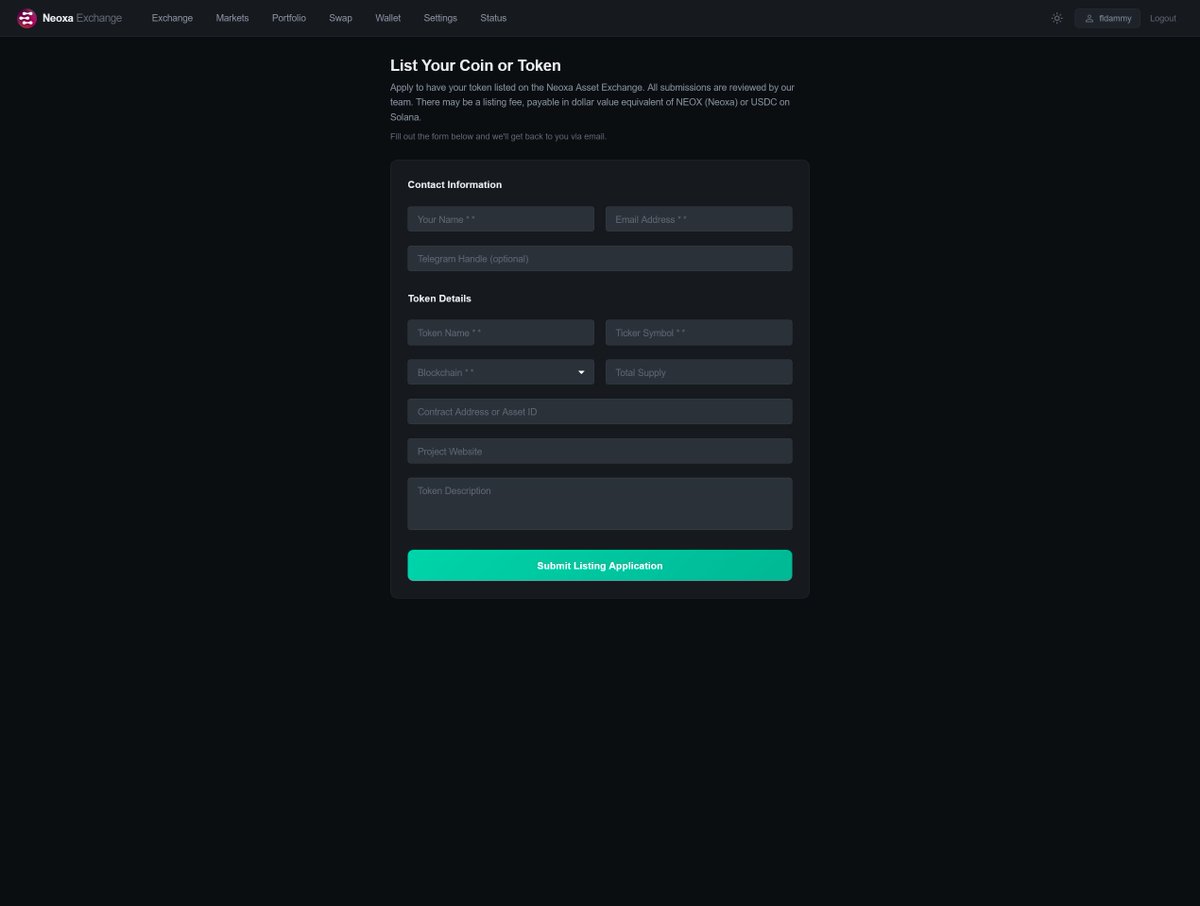
Task: Focus the Contract Address or Asset ID field
Action: [x=600, y=411]
